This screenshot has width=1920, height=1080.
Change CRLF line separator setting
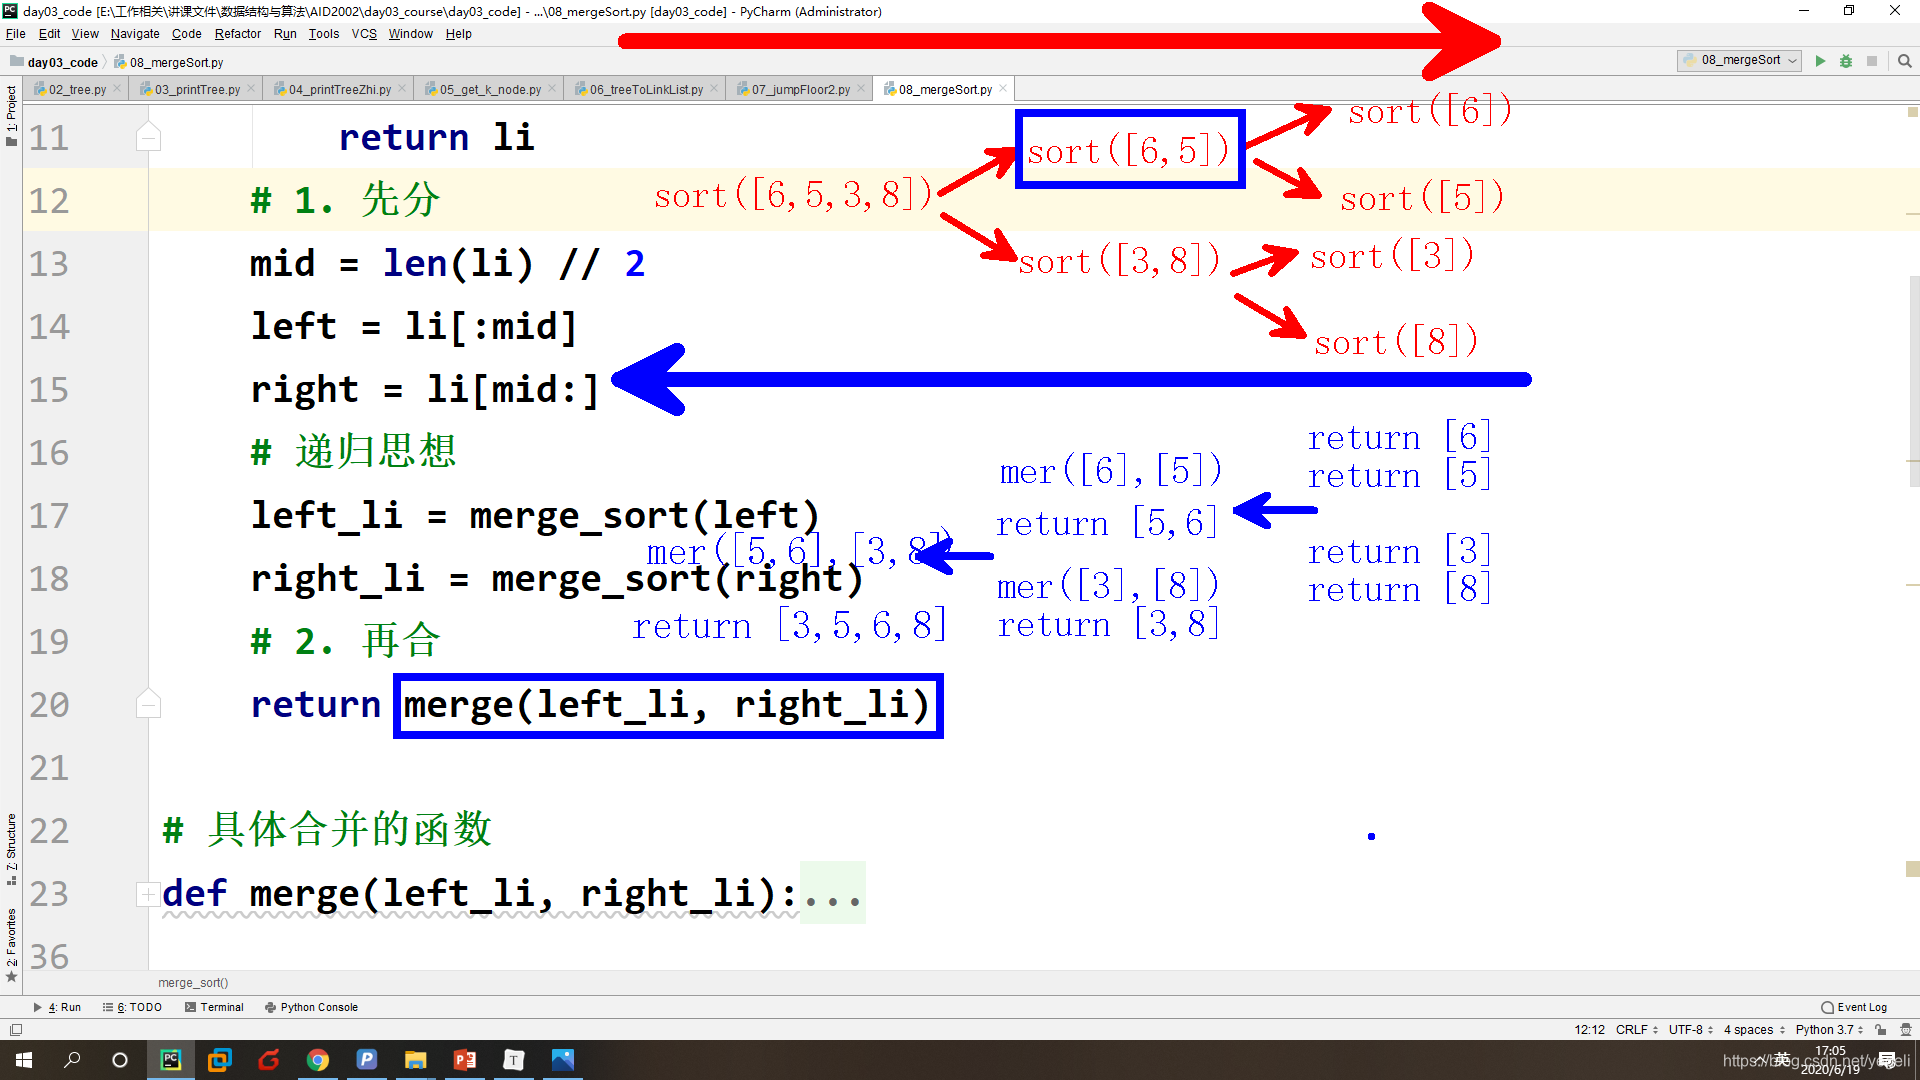tap(1637, 1030)
